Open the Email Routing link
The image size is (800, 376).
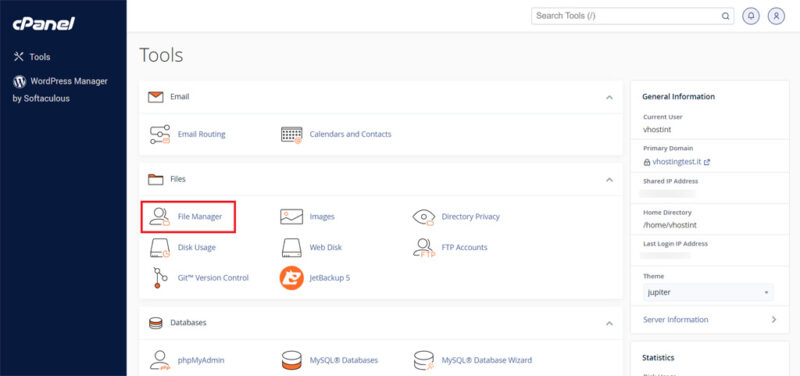[x=202, y=135]
